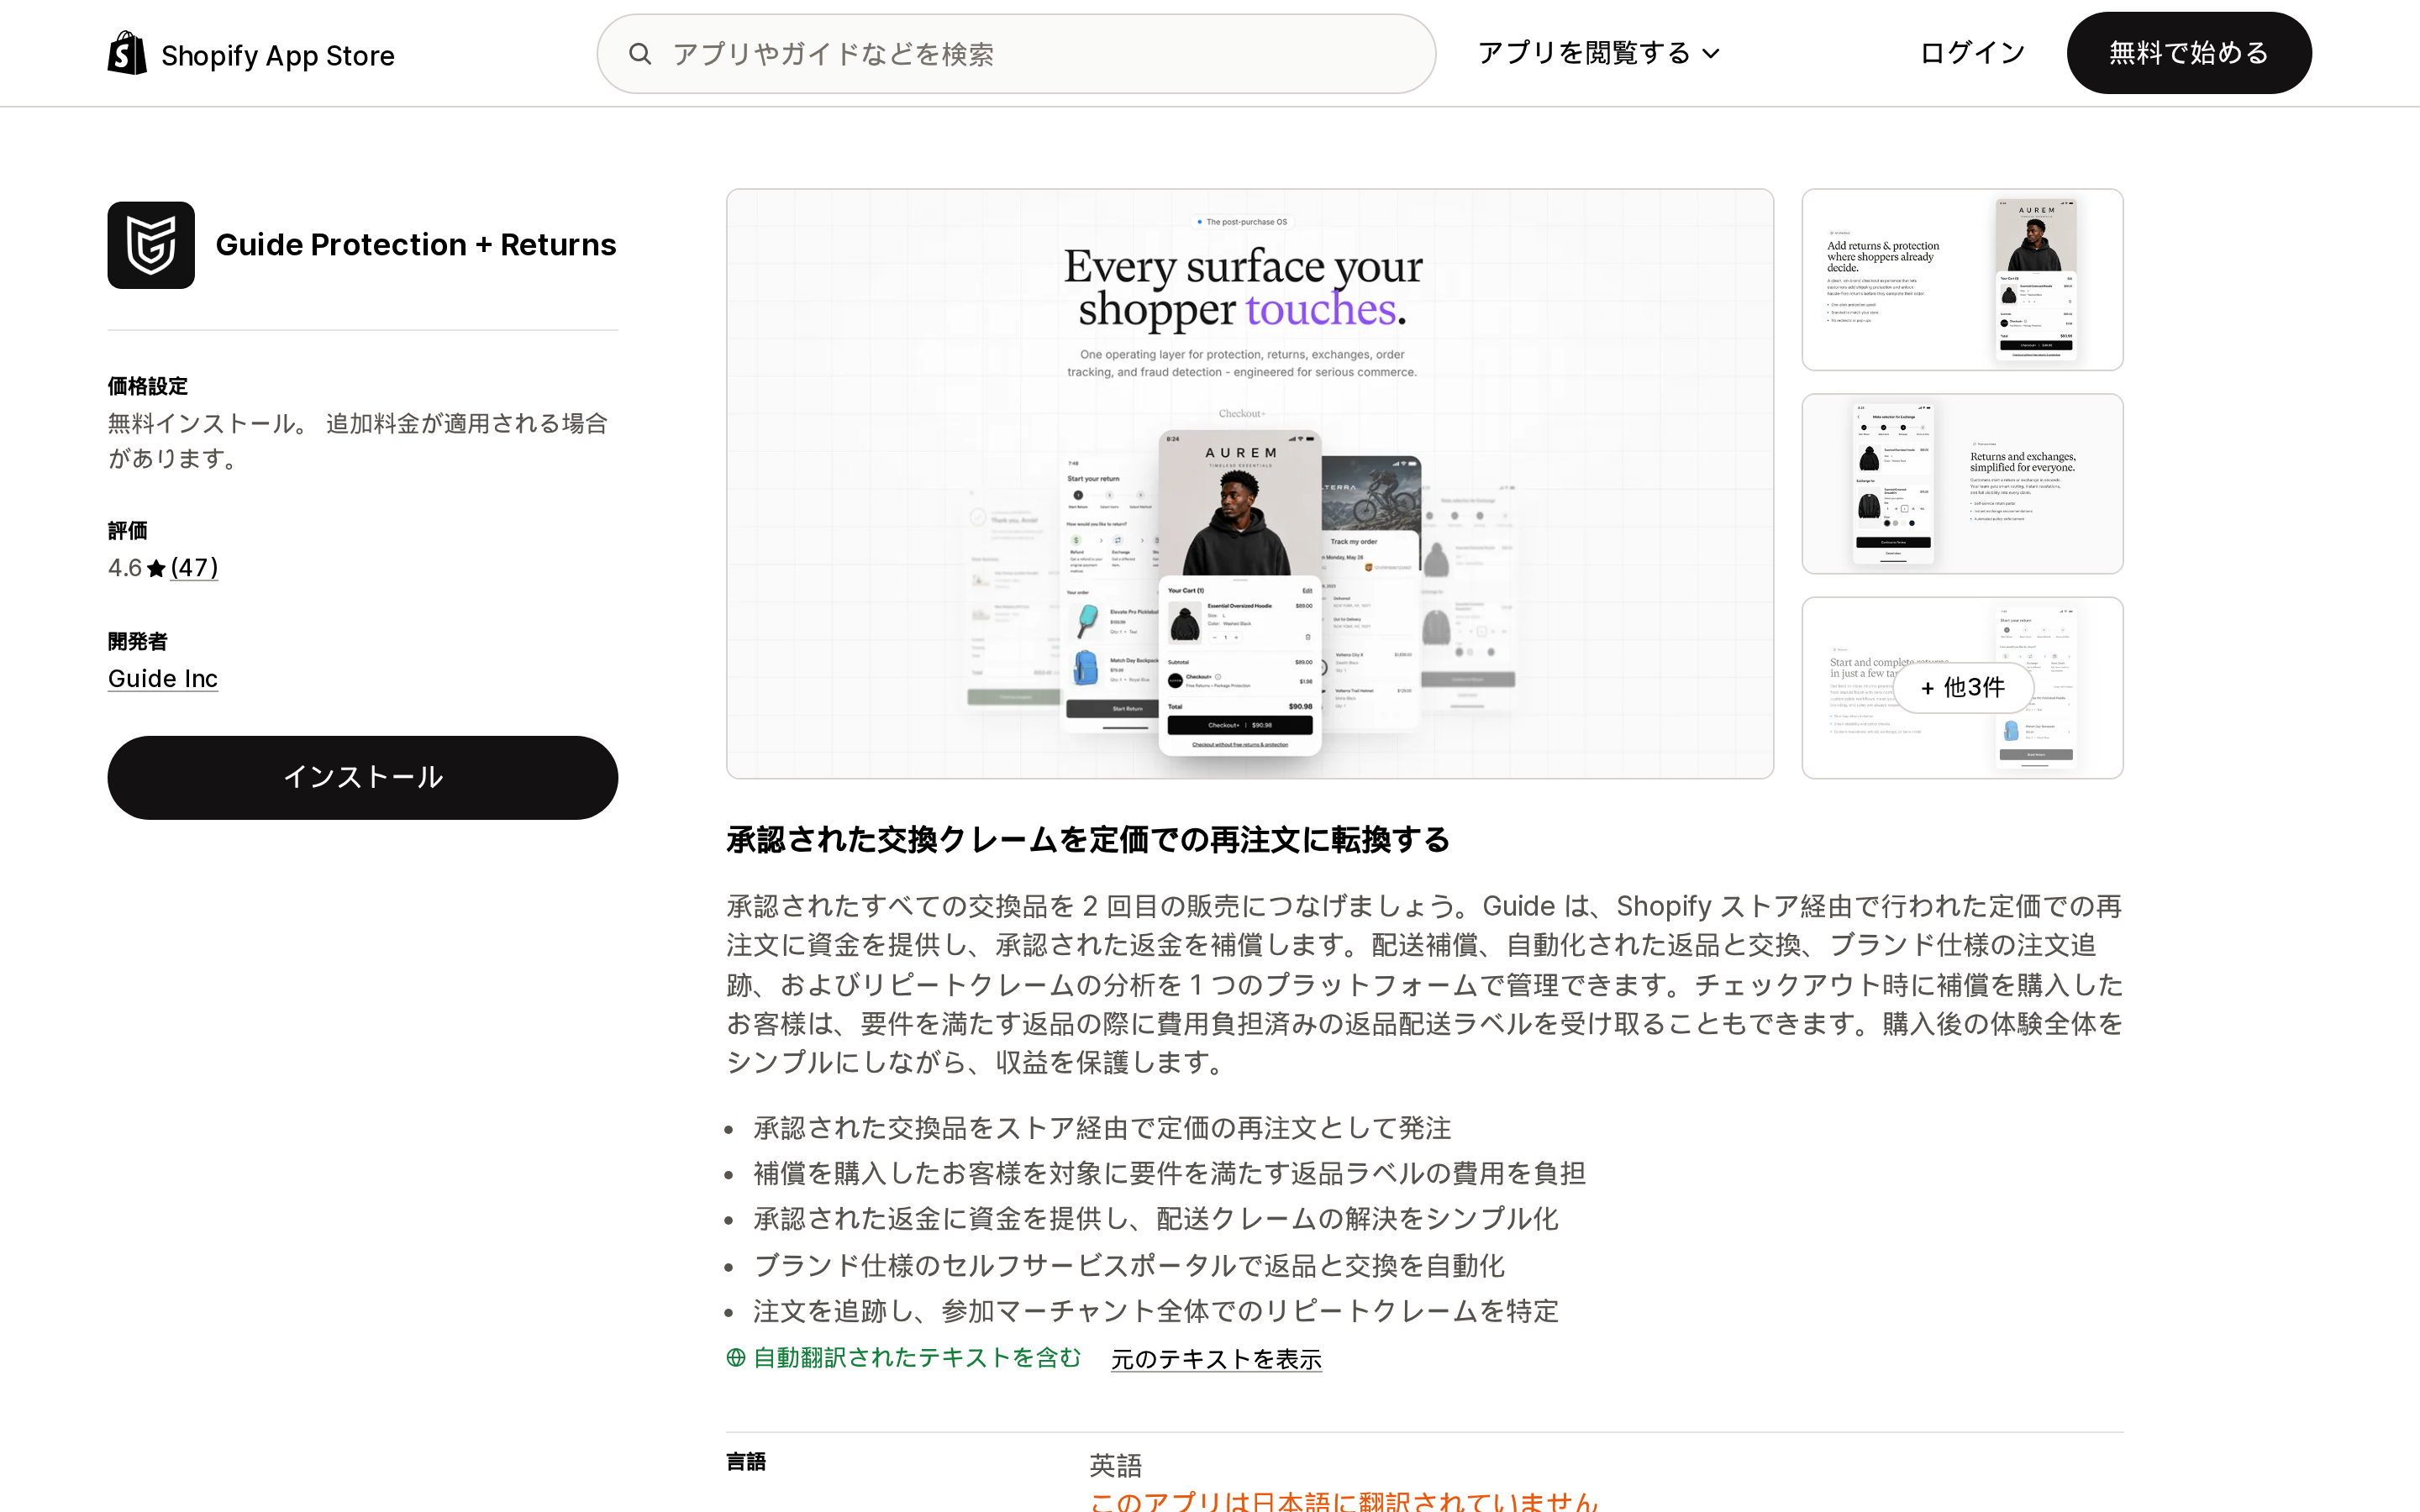Click the rating star icon

pos(156,569)
